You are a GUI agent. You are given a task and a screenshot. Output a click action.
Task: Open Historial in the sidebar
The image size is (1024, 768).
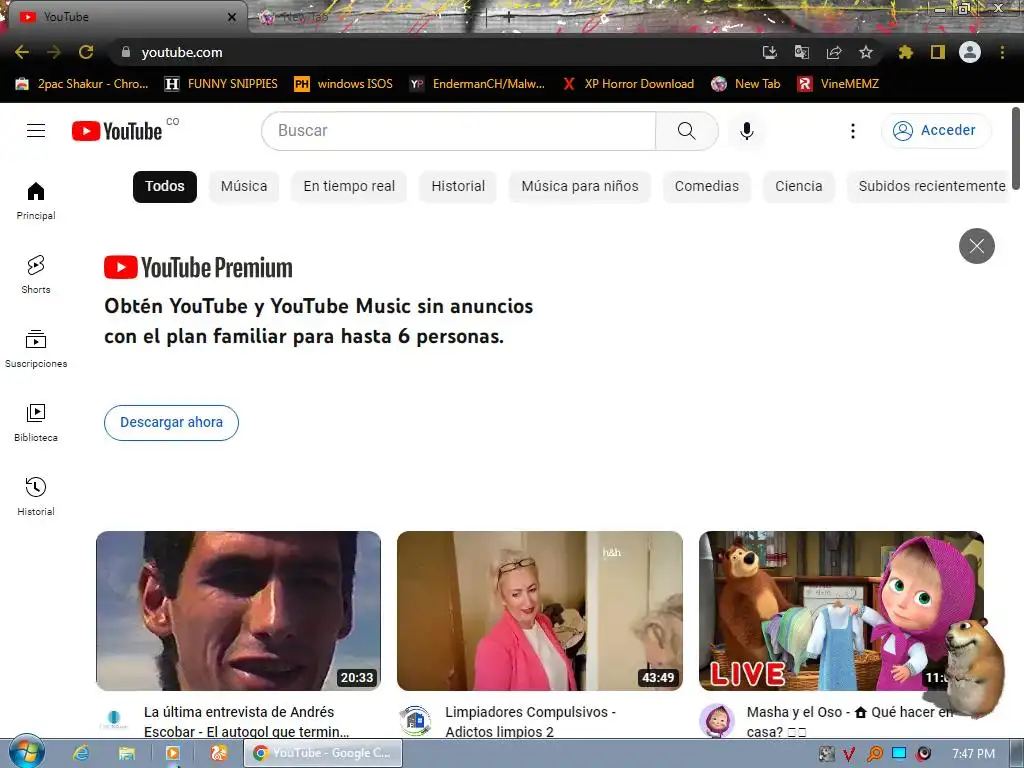click(x=36, y=496)
